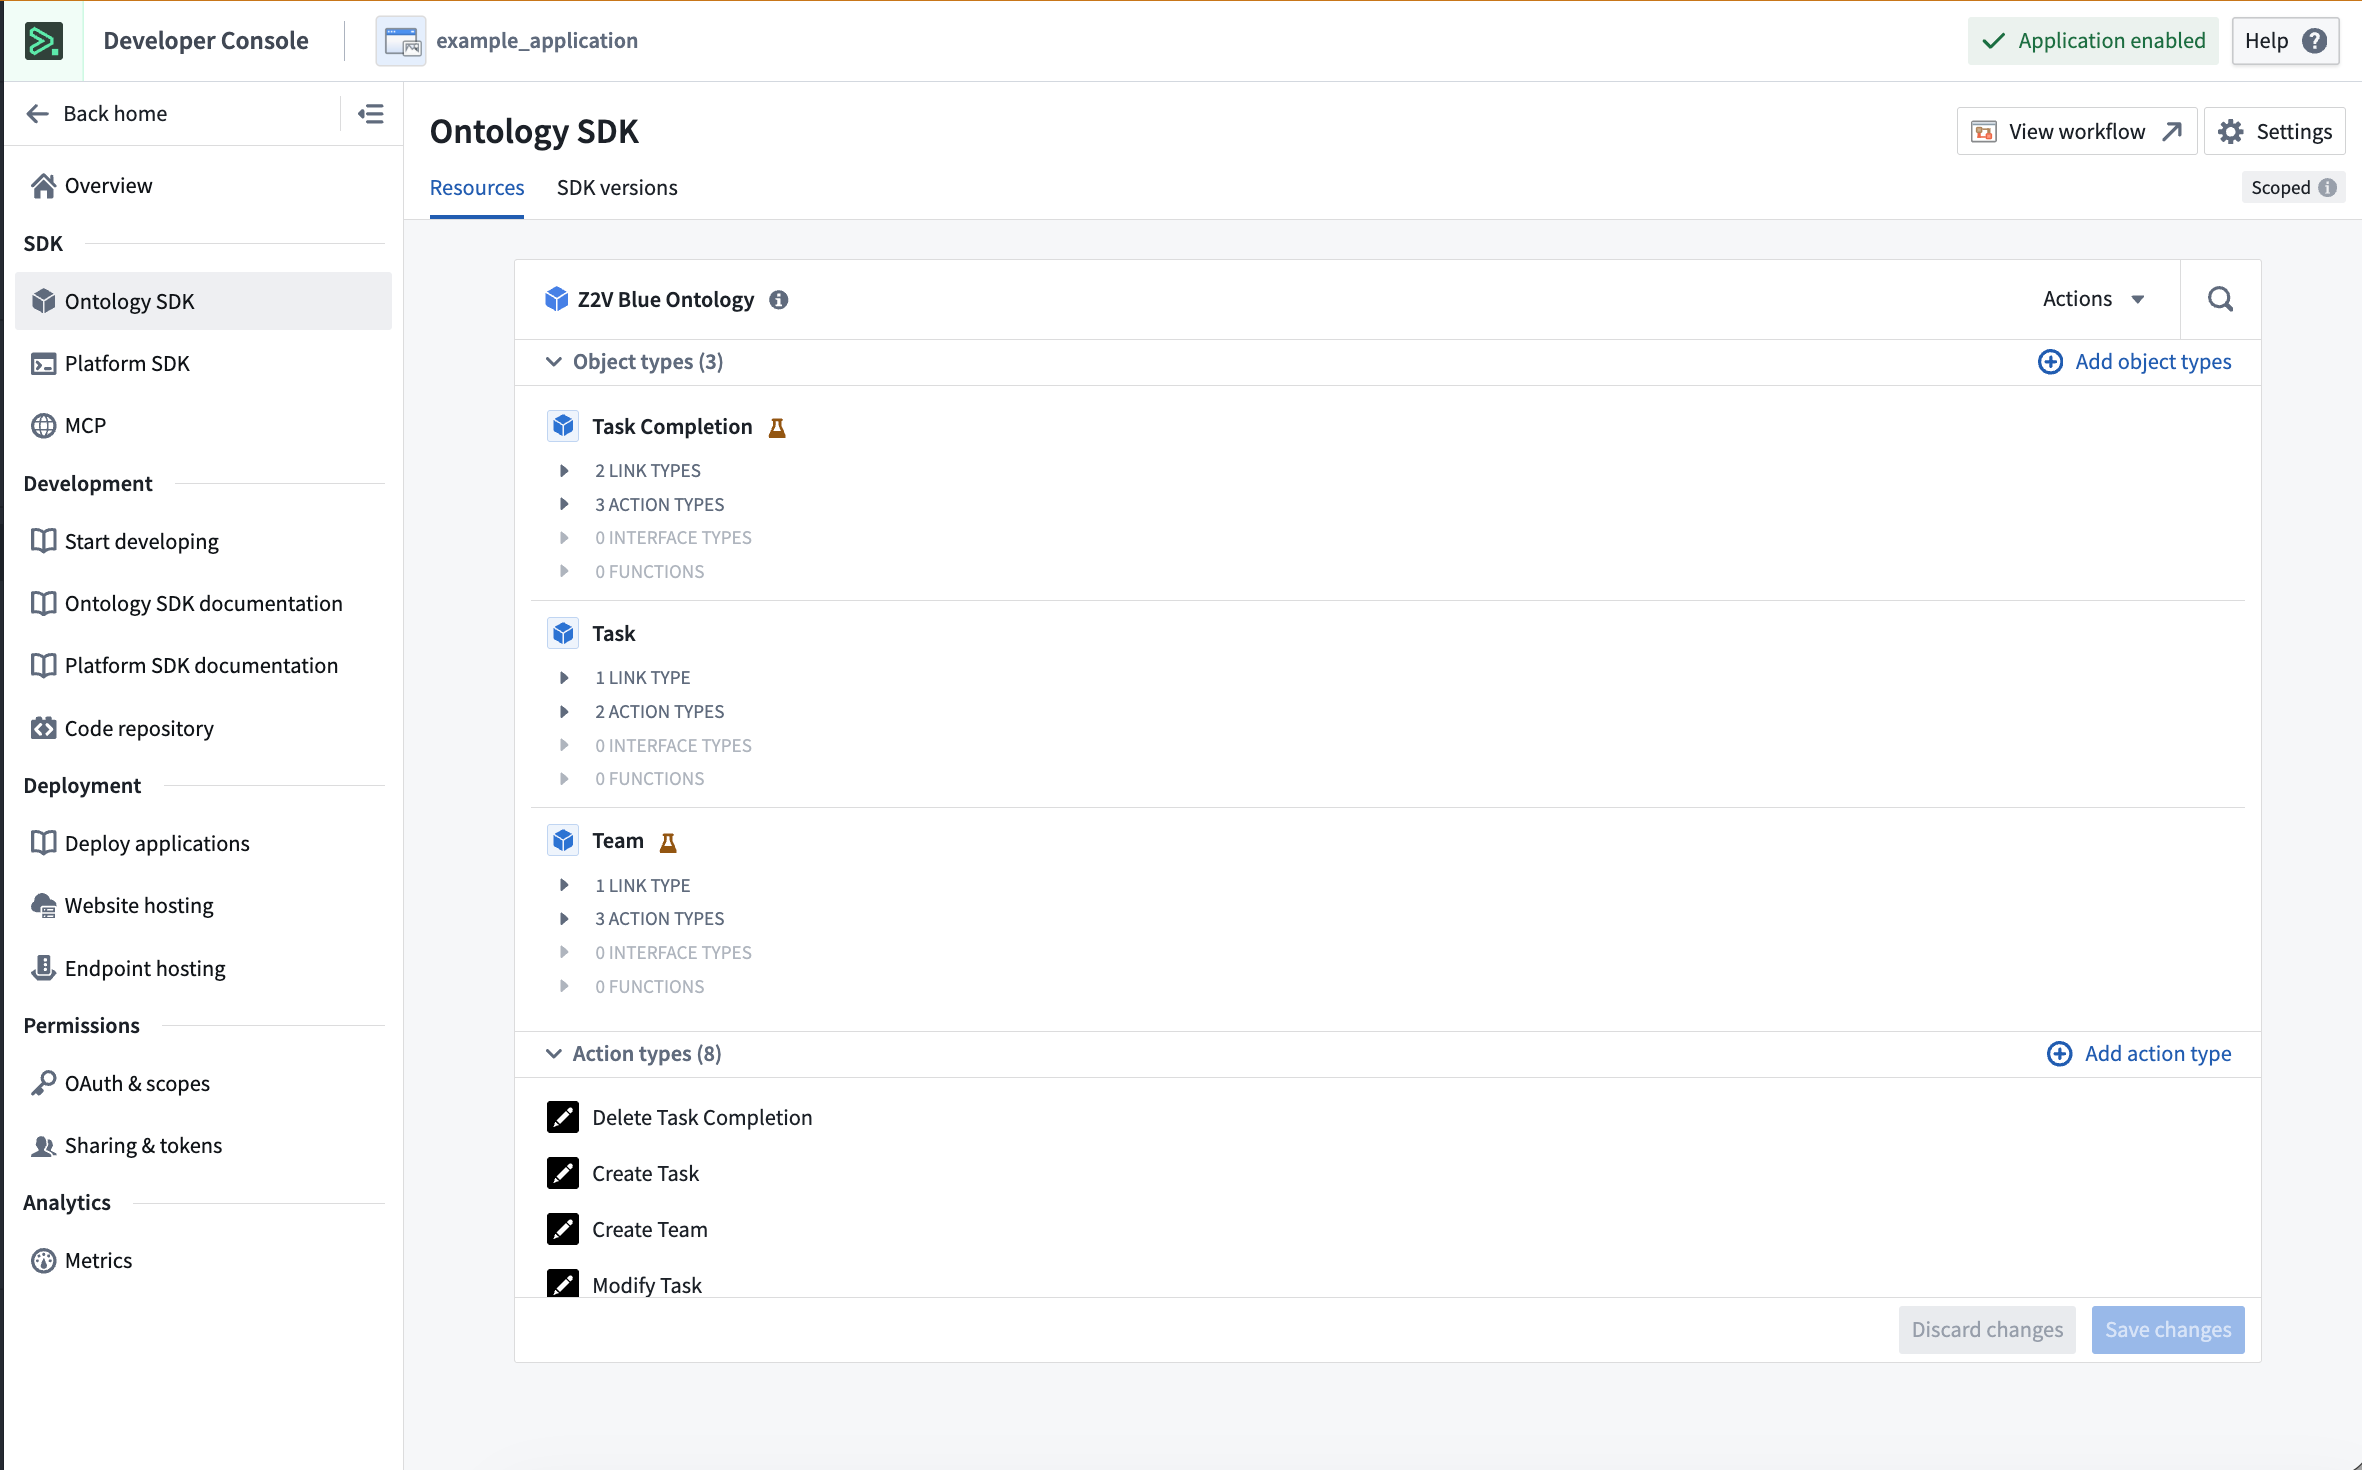
Task: Click the Application enabled status badge
Action: coord(2093,41)
